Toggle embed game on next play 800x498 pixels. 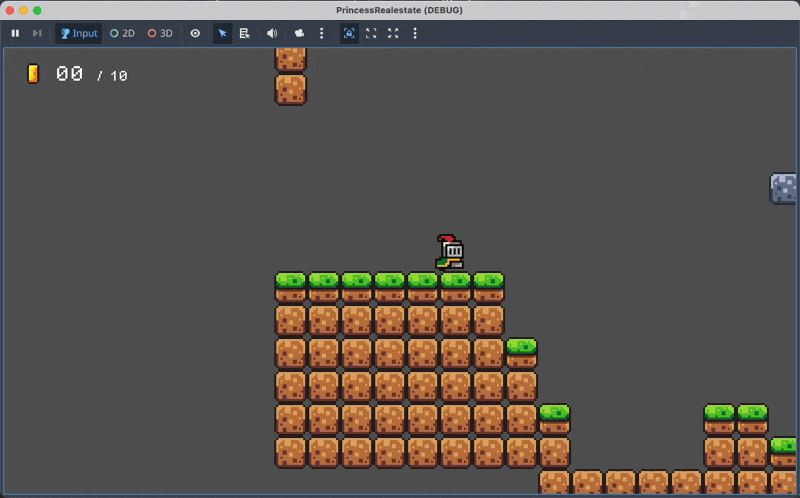point(349,33)
